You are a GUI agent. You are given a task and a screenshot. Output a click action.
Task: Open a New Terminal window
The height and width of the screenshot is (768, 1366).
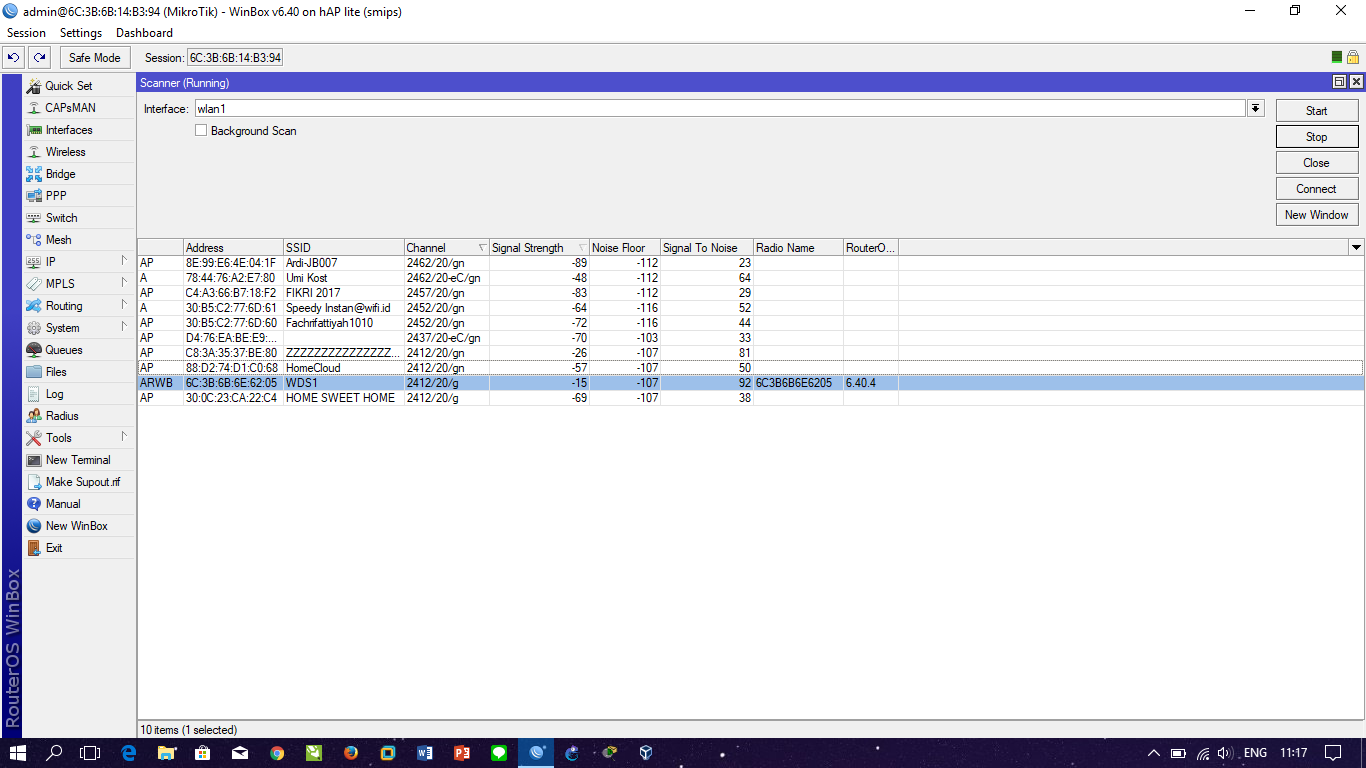click(78, 459)
